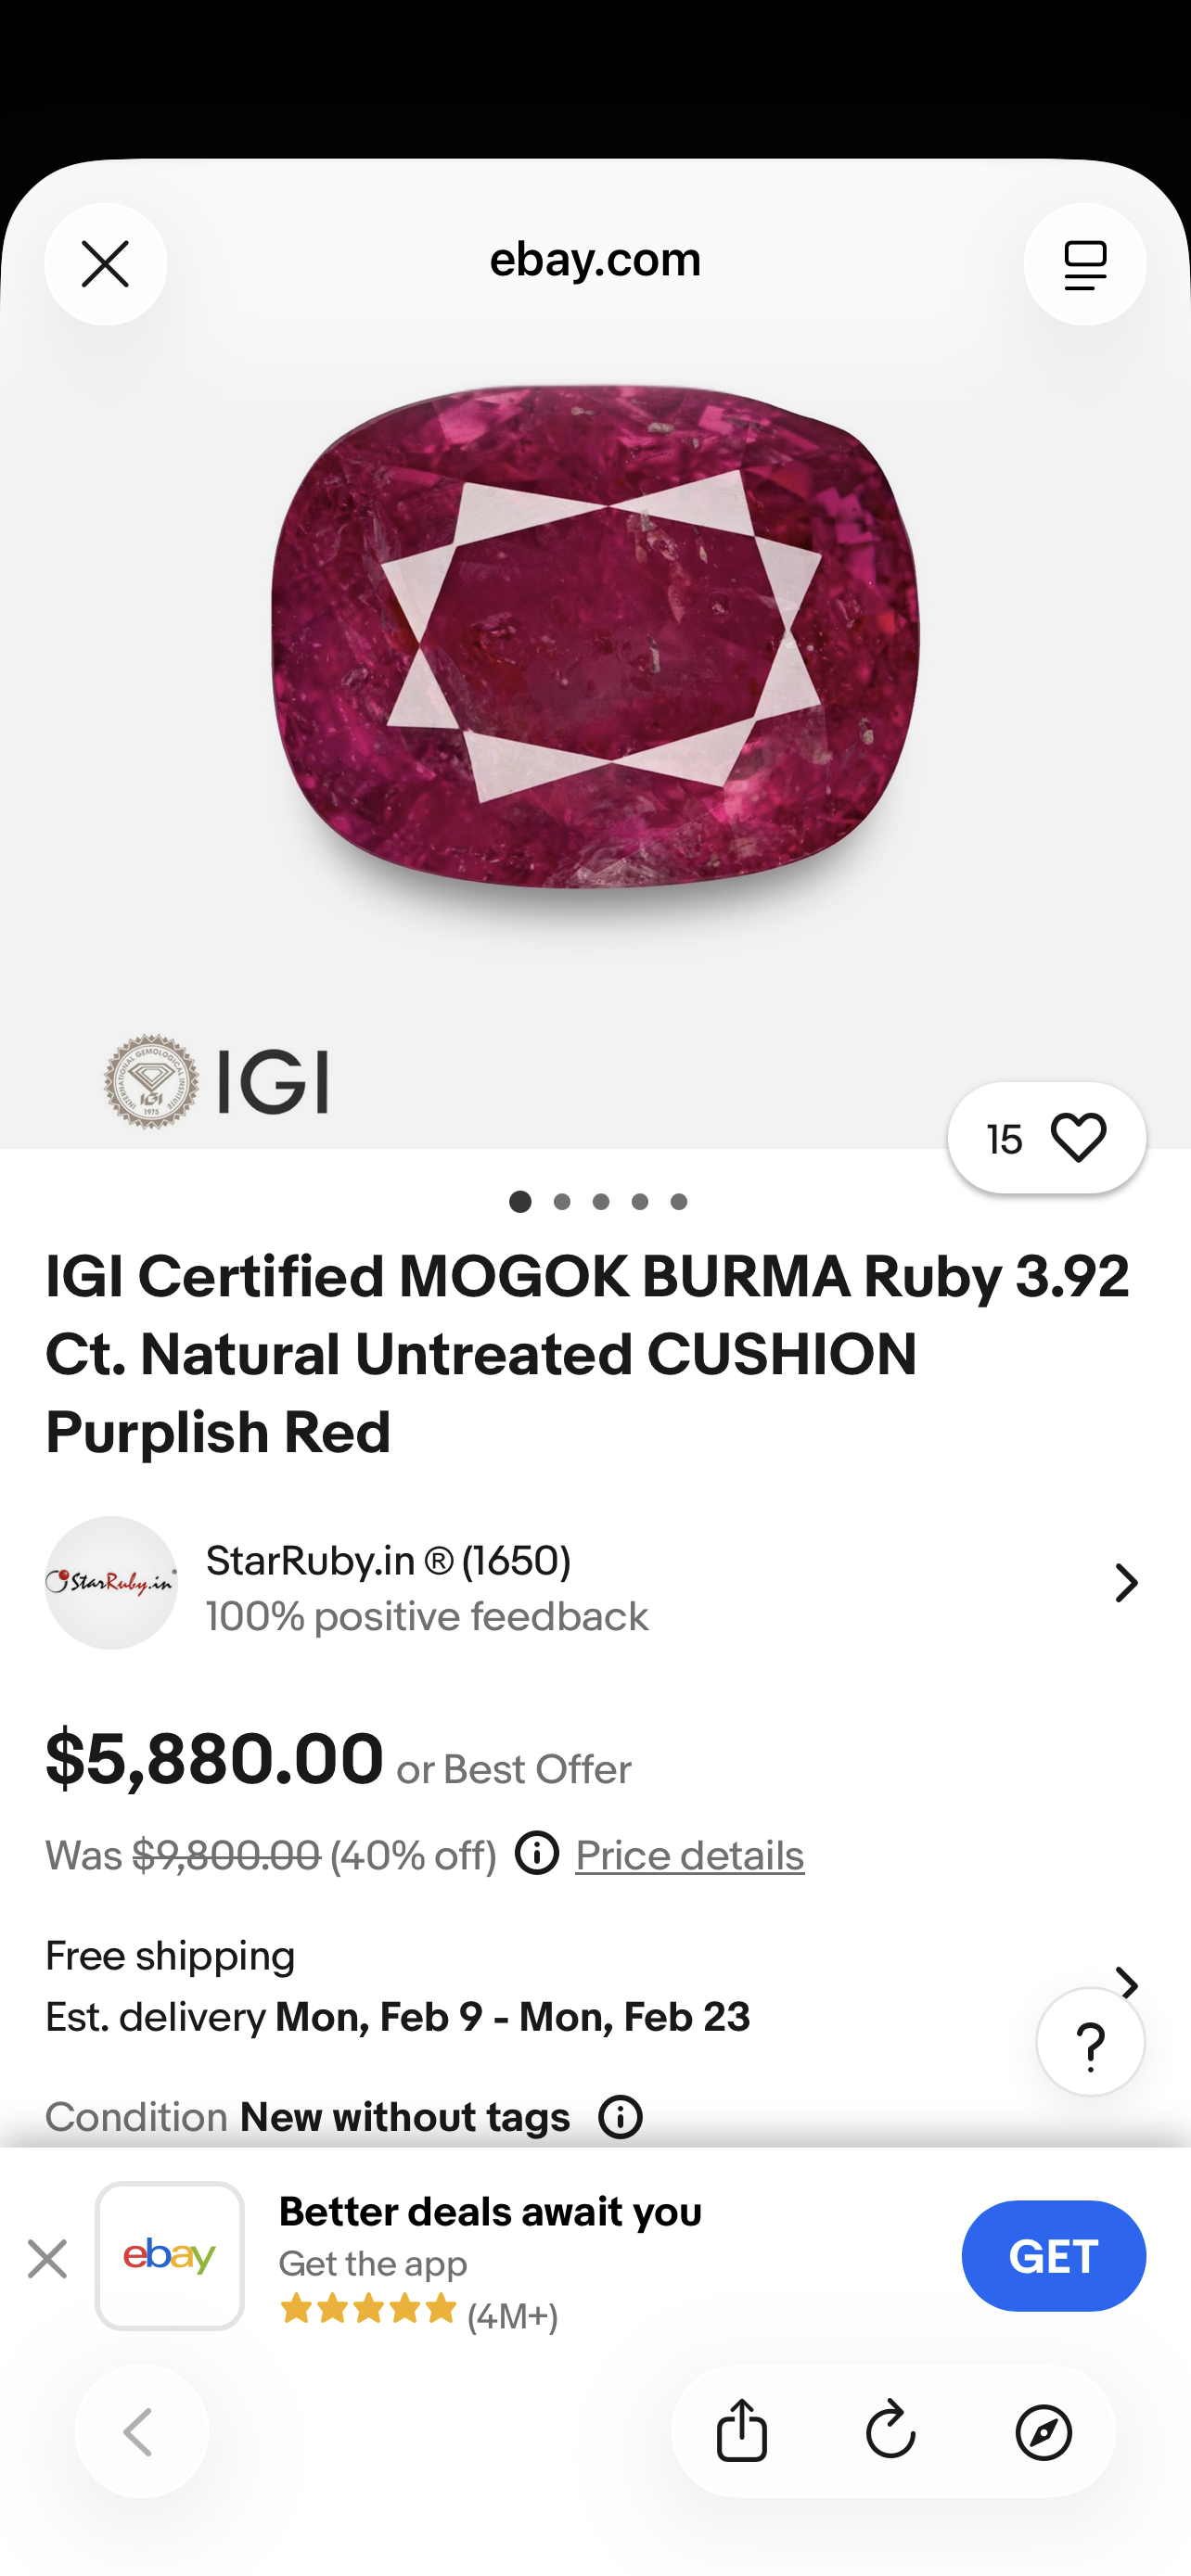Go back with the browser back arrow

(x=141, y=2431)
